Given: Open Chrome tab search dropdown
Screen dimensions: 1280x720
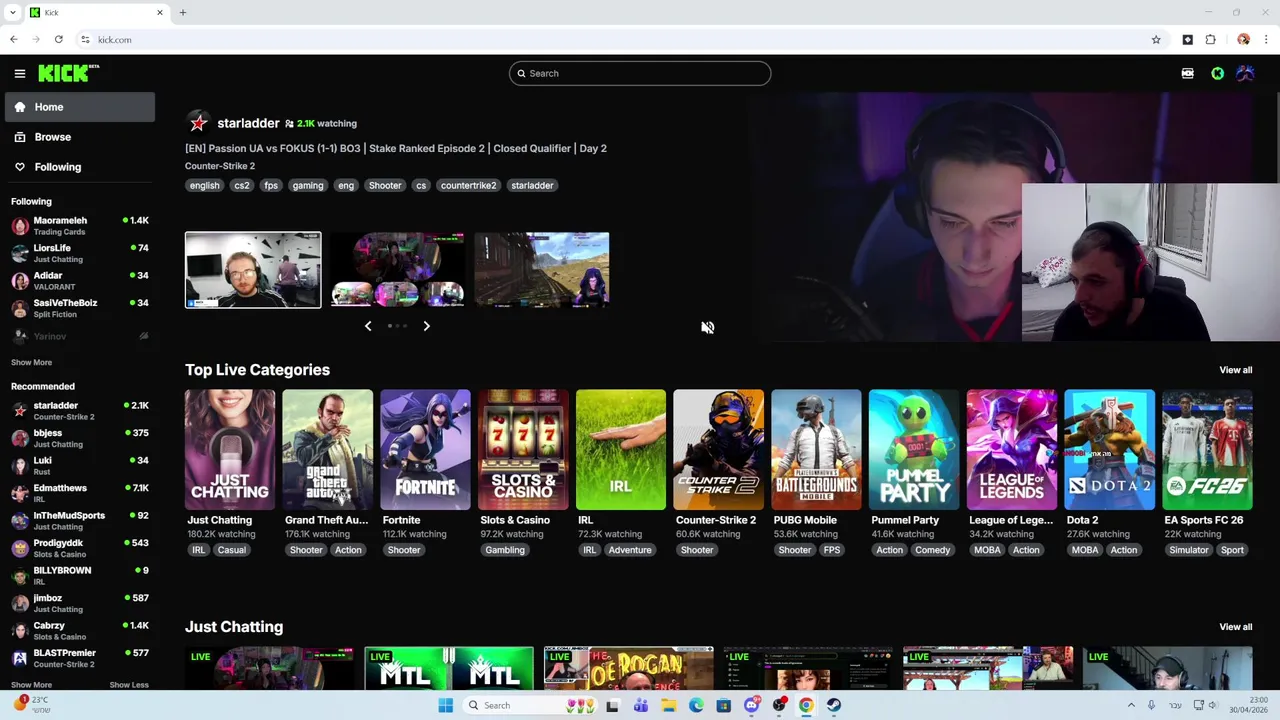Looking at the screenshot, I should (x=12, y=12).
